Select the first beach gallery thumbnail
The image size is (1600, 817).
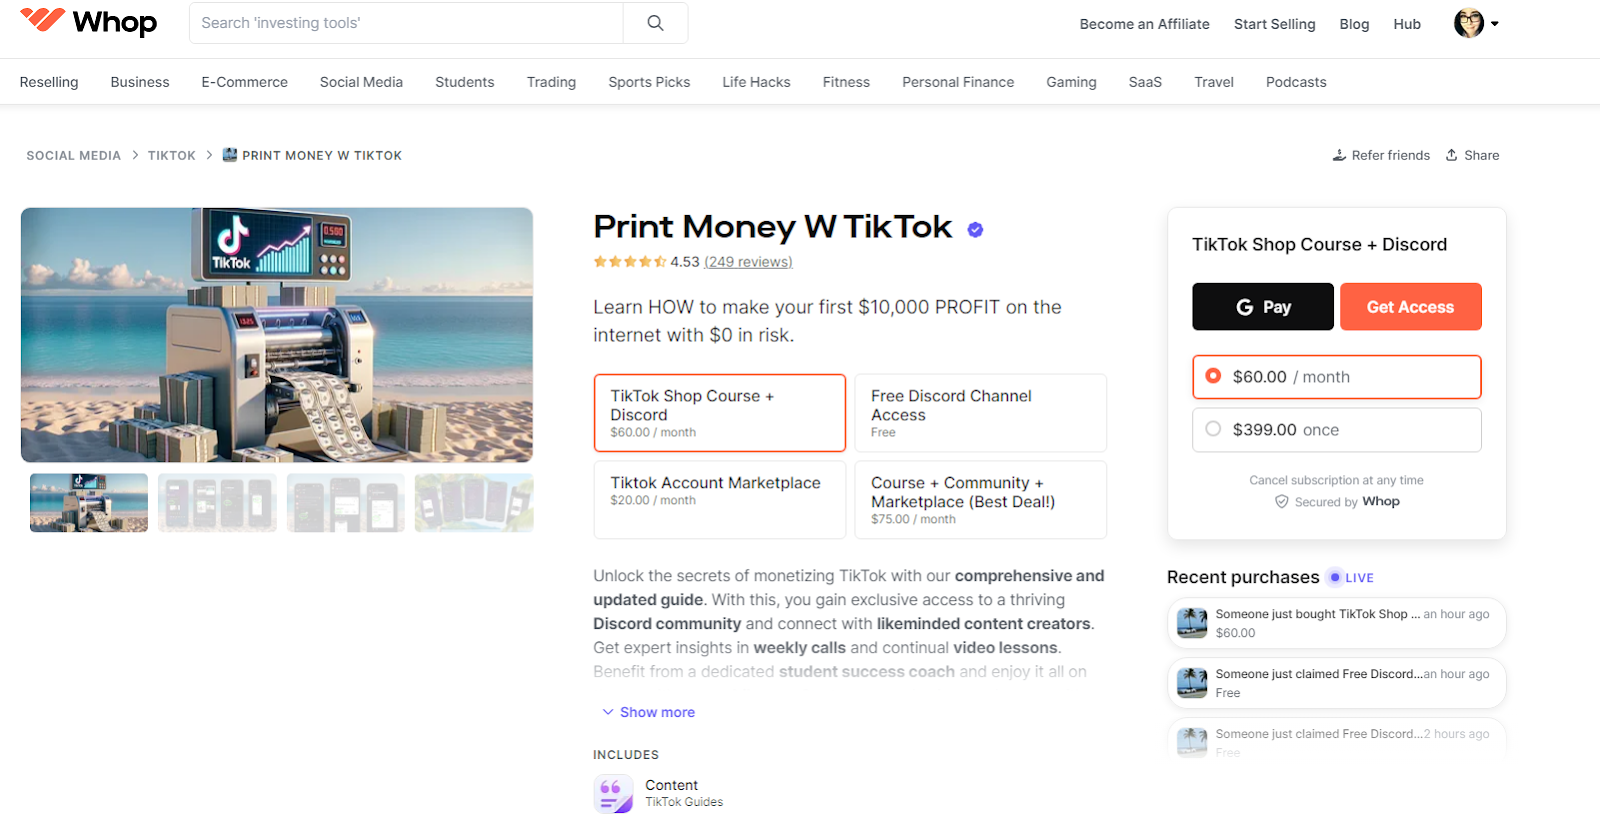89,502
